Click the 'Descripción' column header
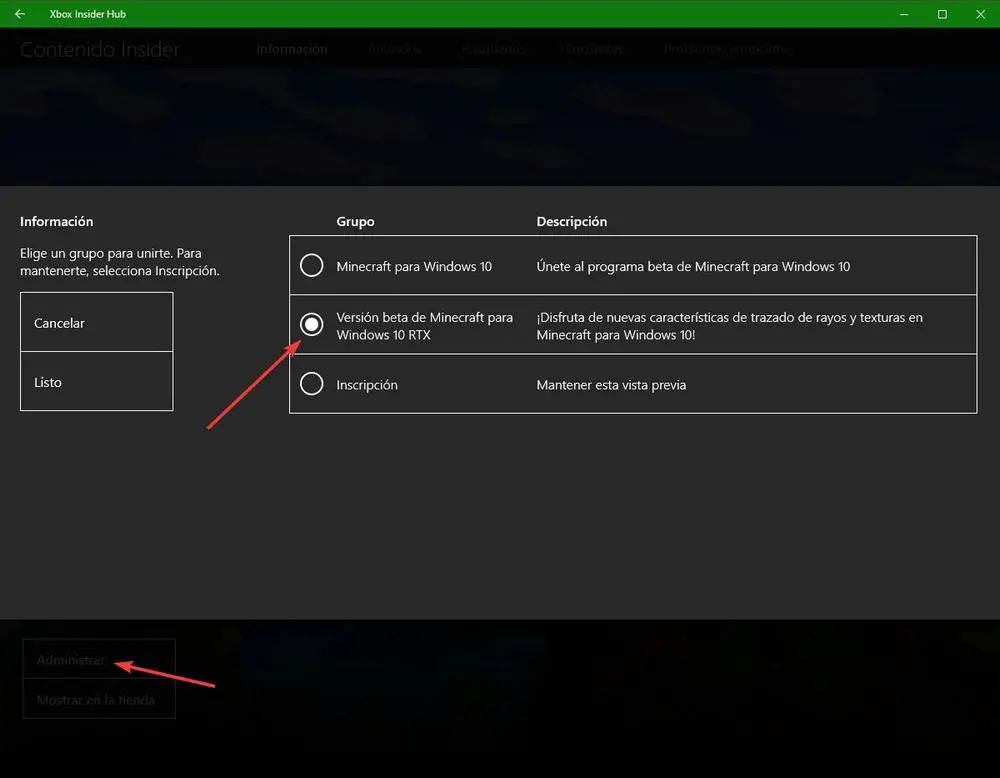The height and width of the screenshot is (778, 1000). (x=571, y=221)
